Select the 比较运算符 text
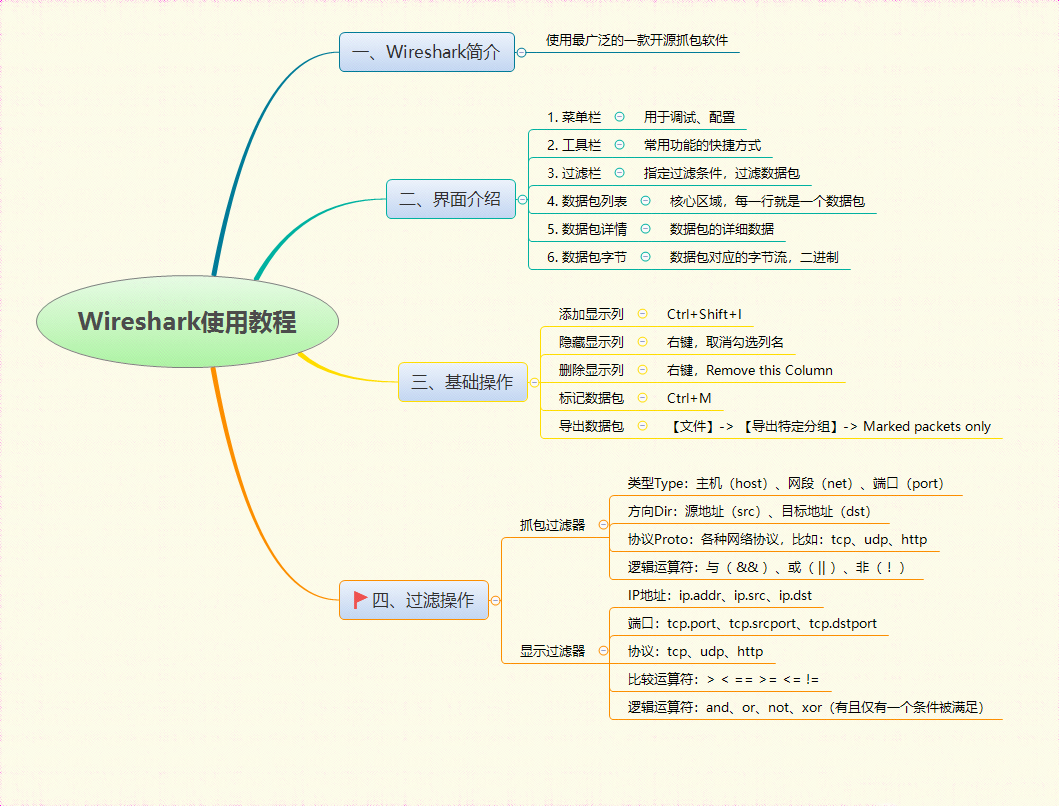1059x806 pixels. (723, 680)
